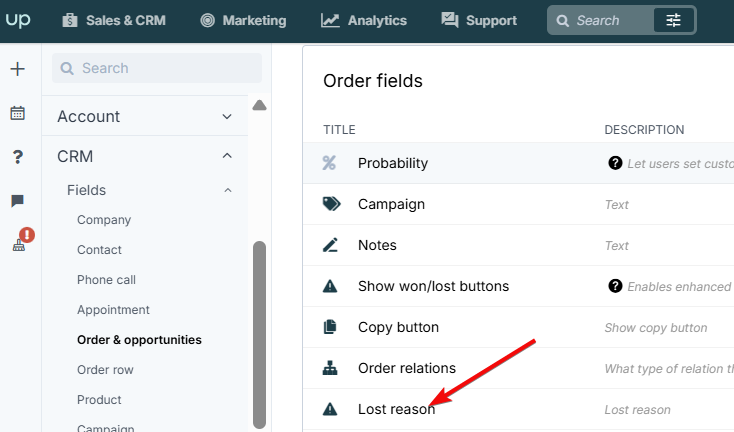Screen dimensions: 734x432
Task: Click the Copy button documents icon
Action: (330, 327)
